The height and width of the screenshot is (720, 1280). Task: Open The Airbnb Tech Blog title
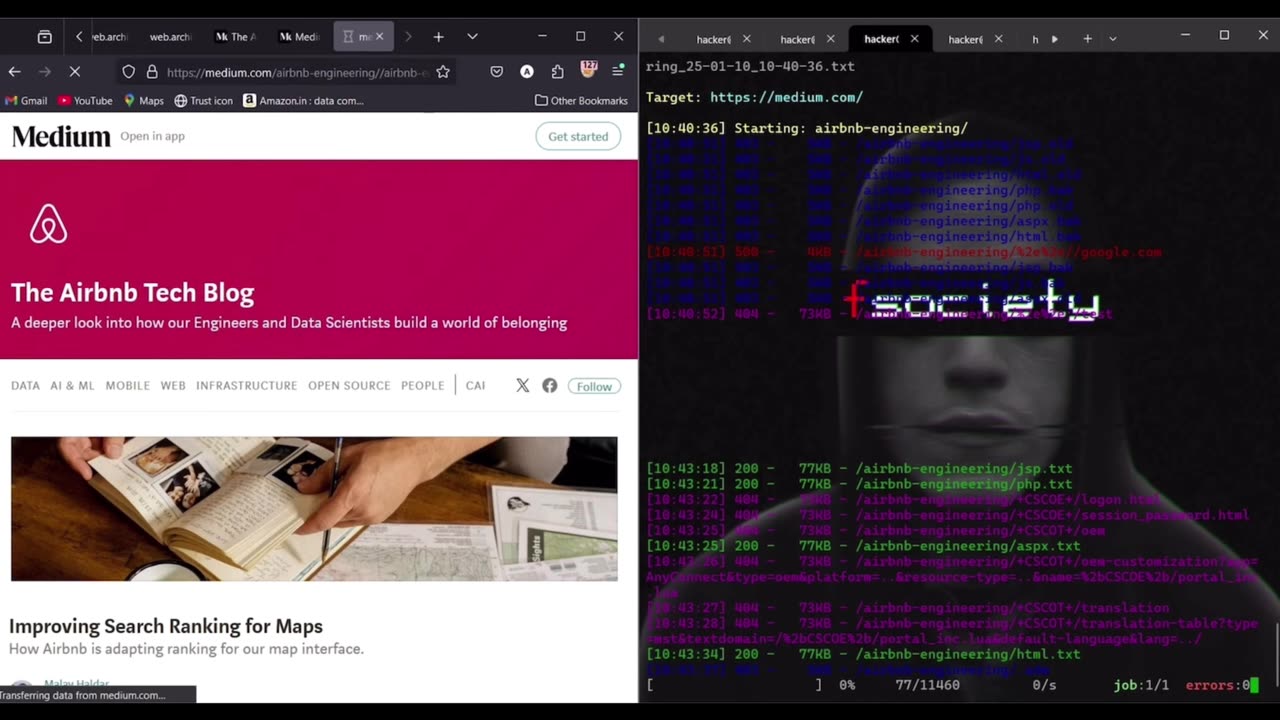click(x=133, y=293)
